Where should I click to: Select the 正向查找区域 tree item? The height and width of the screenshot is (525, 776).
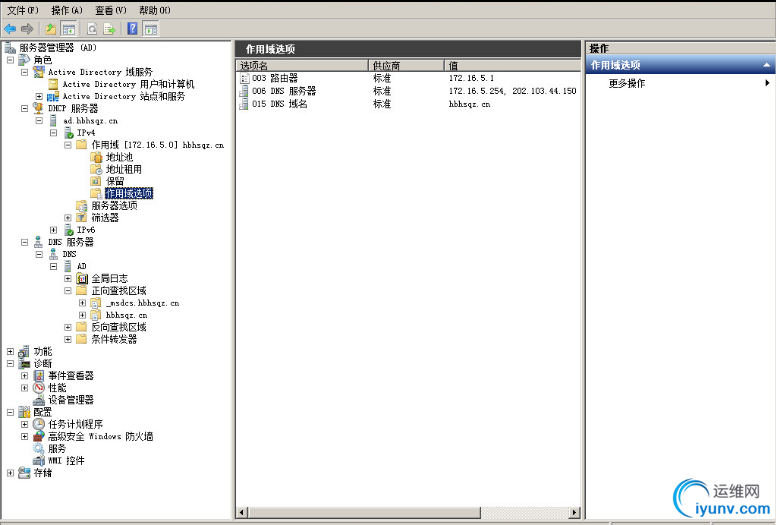[x=119, y=290]
